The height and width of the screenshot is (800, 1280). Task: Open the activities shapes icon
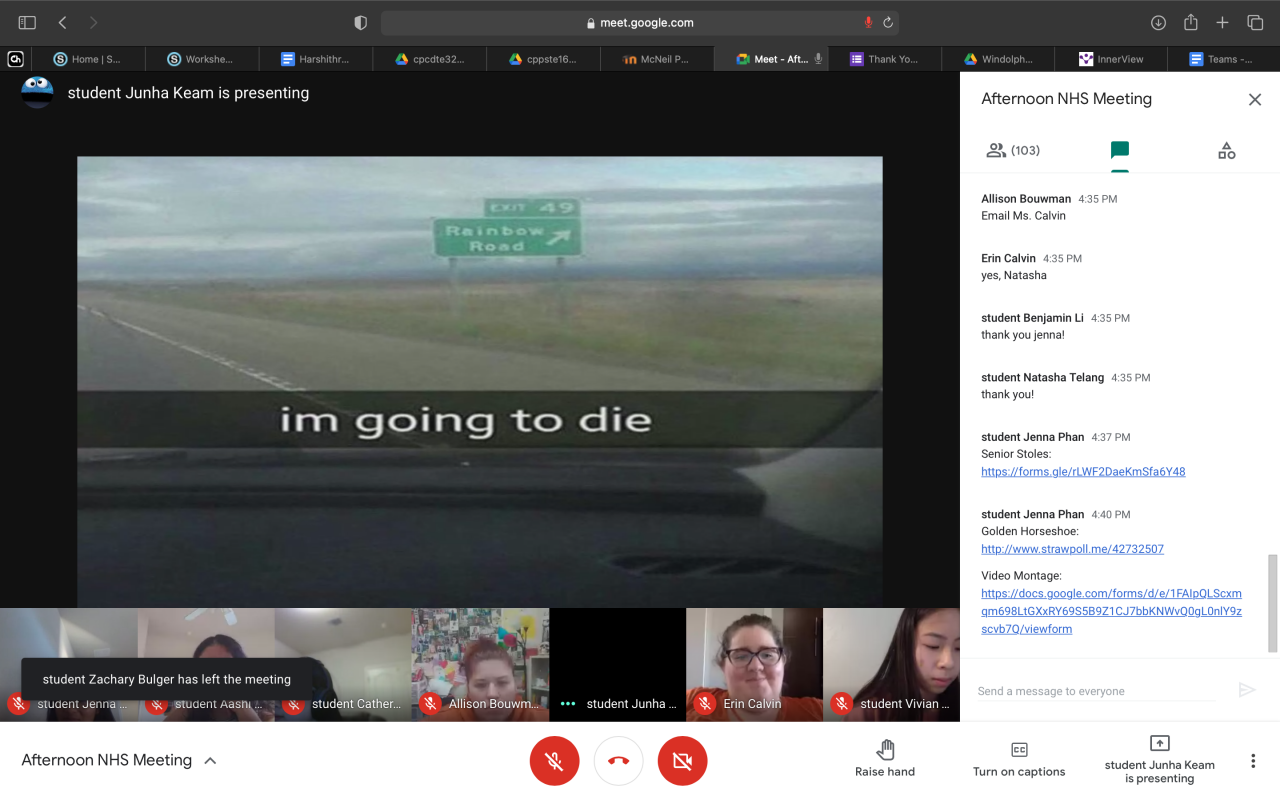[x=1226, y=151]
